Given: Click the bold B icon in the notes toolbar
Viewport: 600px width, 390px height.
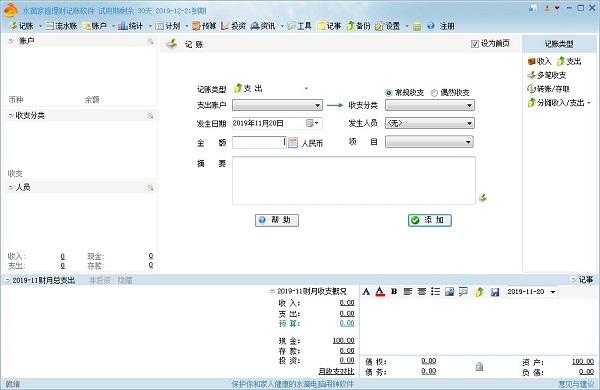Looking at the screenshot, I should [x=394, y=292].
